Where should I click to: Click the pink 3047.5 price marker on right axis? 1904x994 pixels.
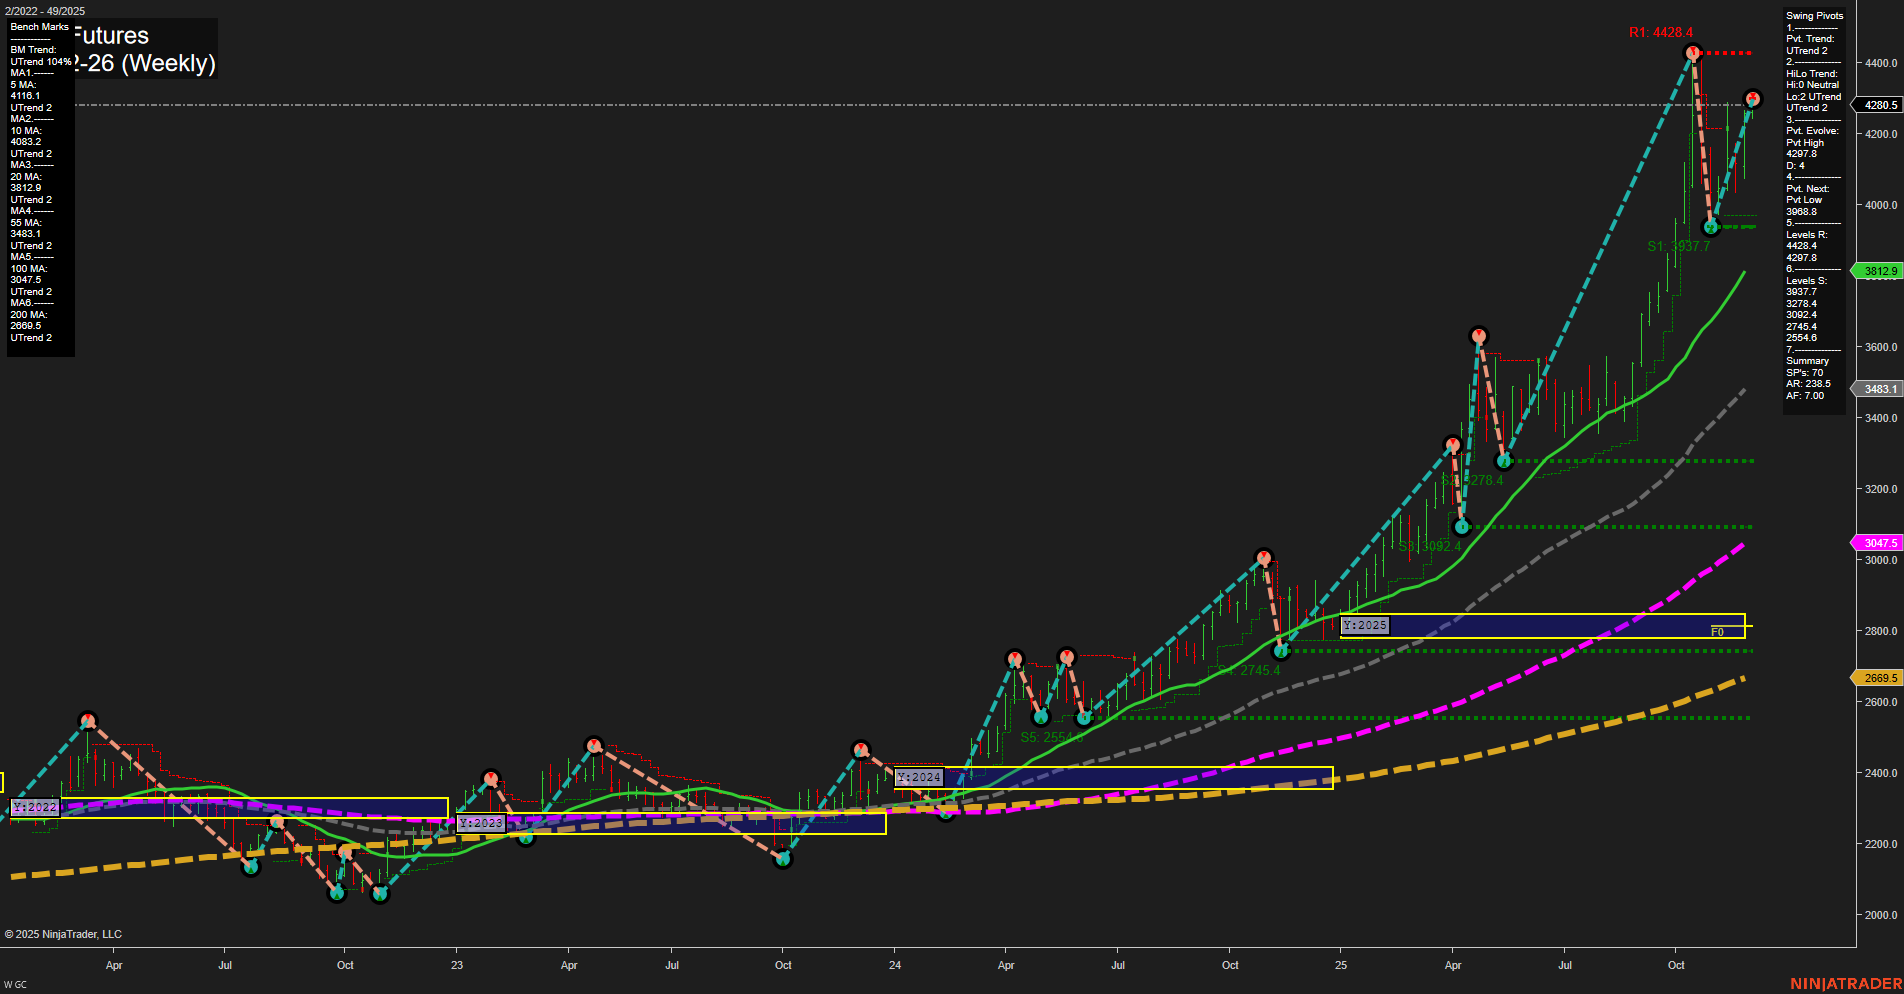tap(1878, 542)
